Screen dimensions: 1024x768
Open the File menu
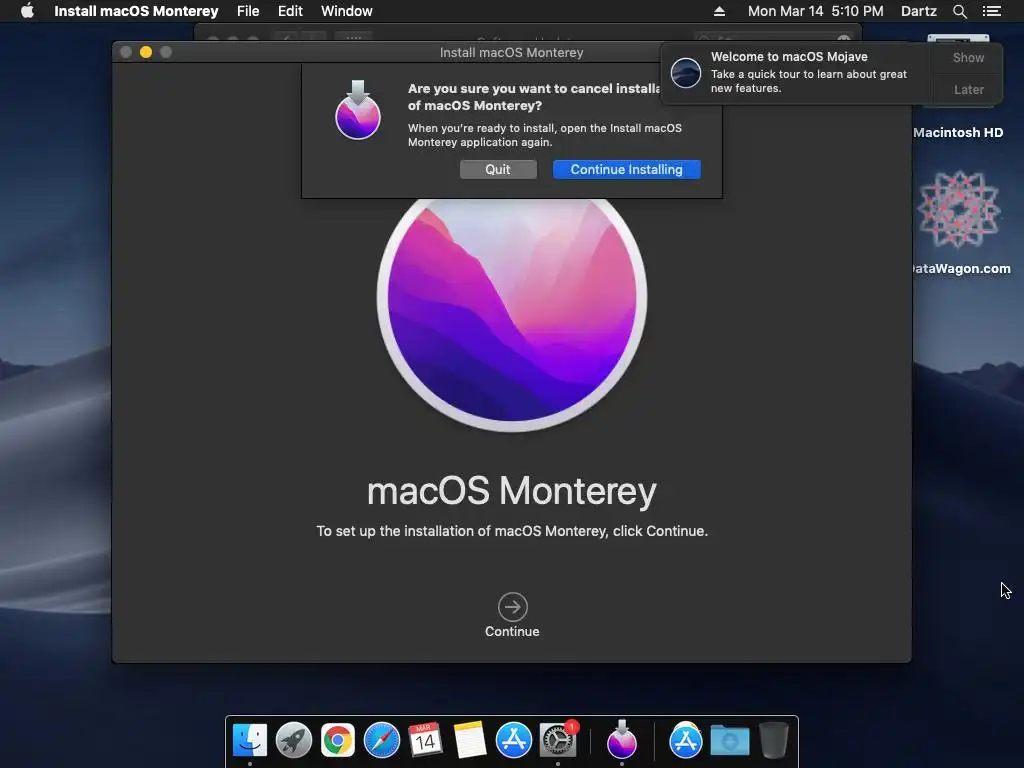pos(248,11)
